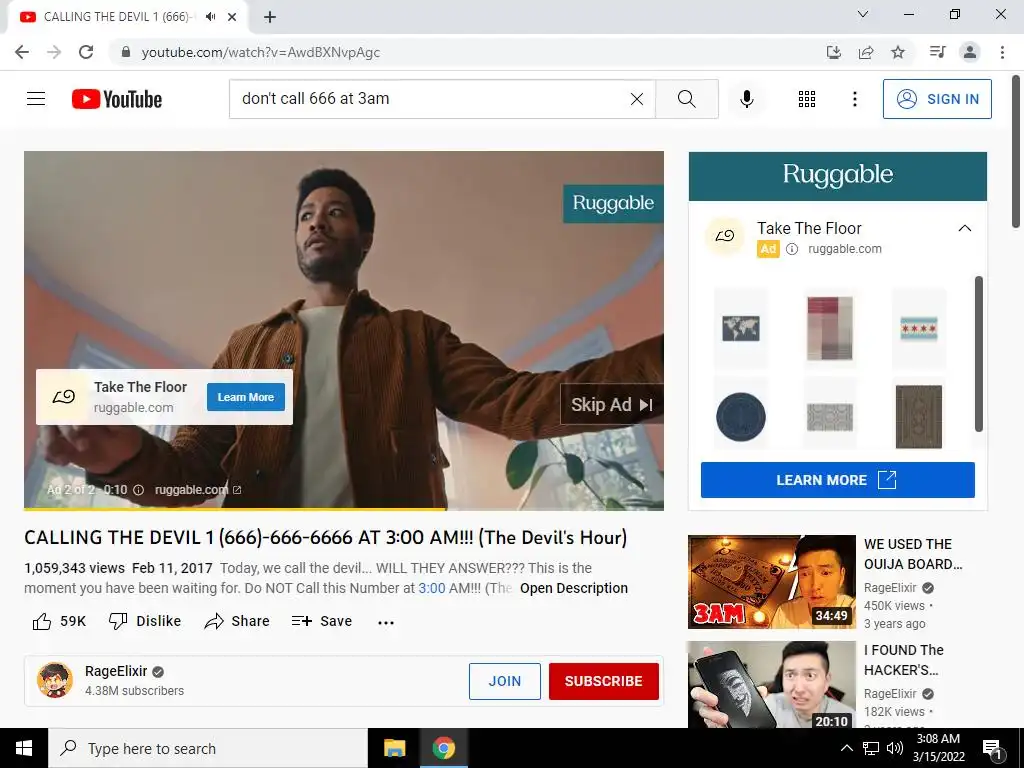Click the Ruggable logo badge in the video
Screen dimensions: 1024x768
[613, 203]
